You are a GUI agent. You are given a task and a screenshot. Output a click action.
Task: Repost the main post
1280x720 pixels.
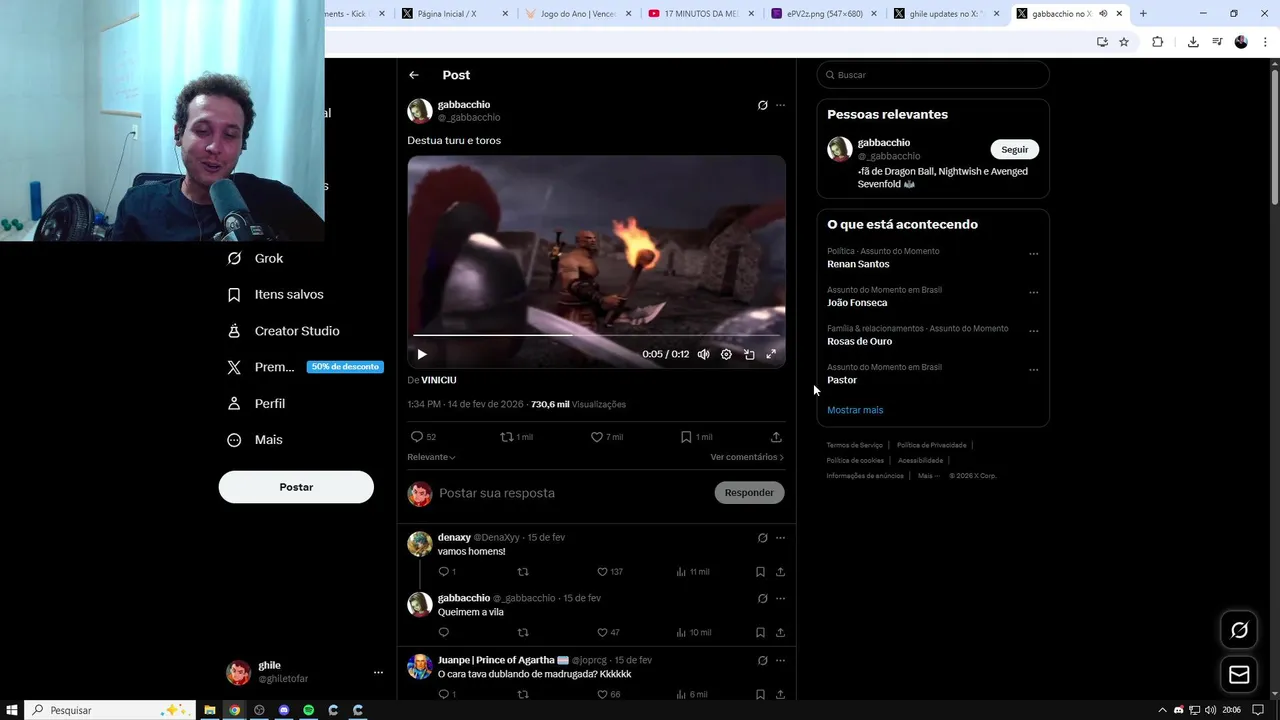pyautogui.click(x=517, y=437)
